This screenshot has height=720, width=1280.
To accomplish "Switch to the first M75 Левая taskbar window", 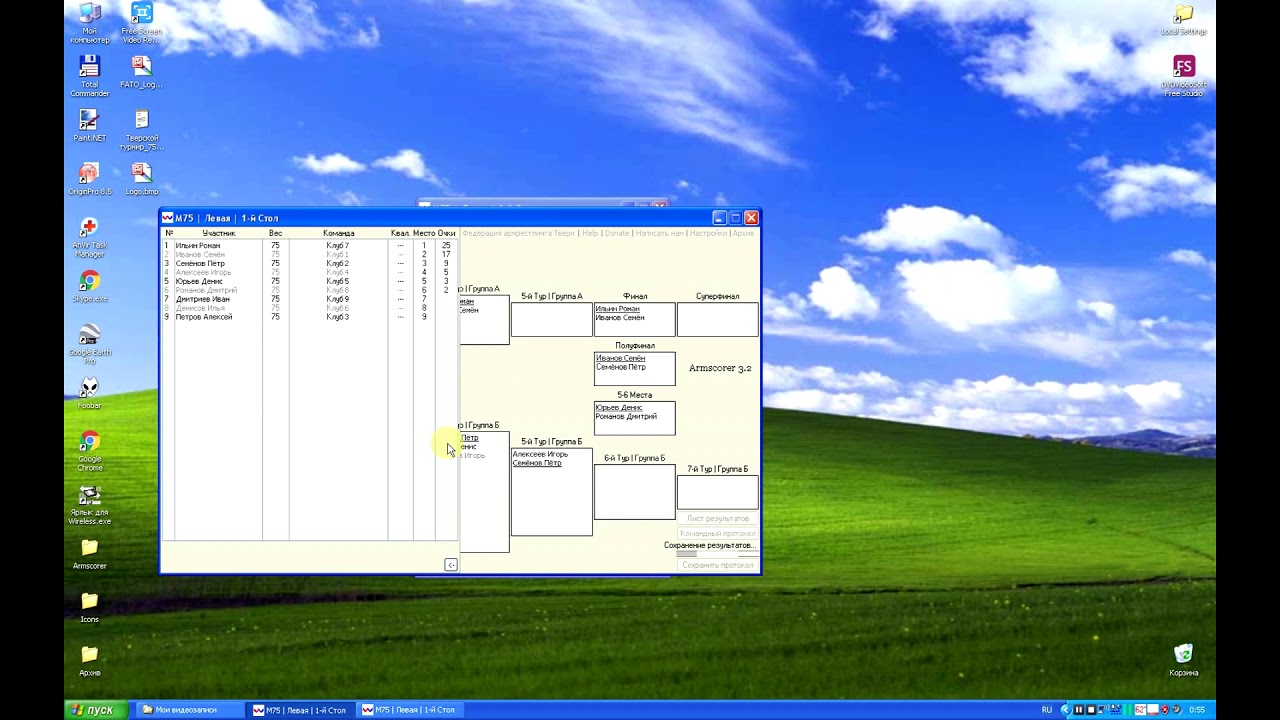I will coord(300,710).
